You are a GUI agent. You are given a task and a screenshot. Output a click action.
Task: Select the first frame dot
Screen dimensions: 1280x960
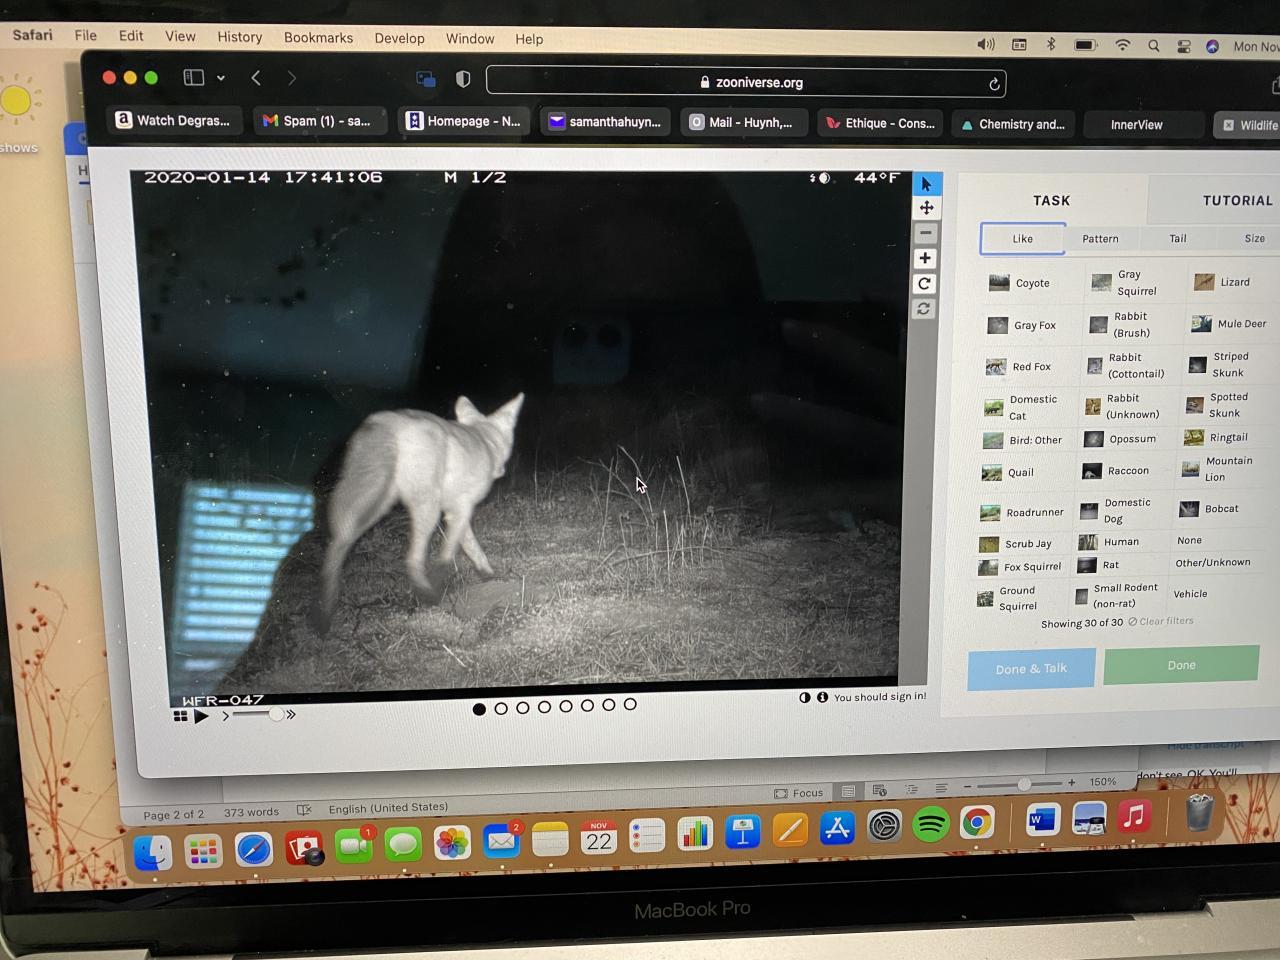point(479,709)
